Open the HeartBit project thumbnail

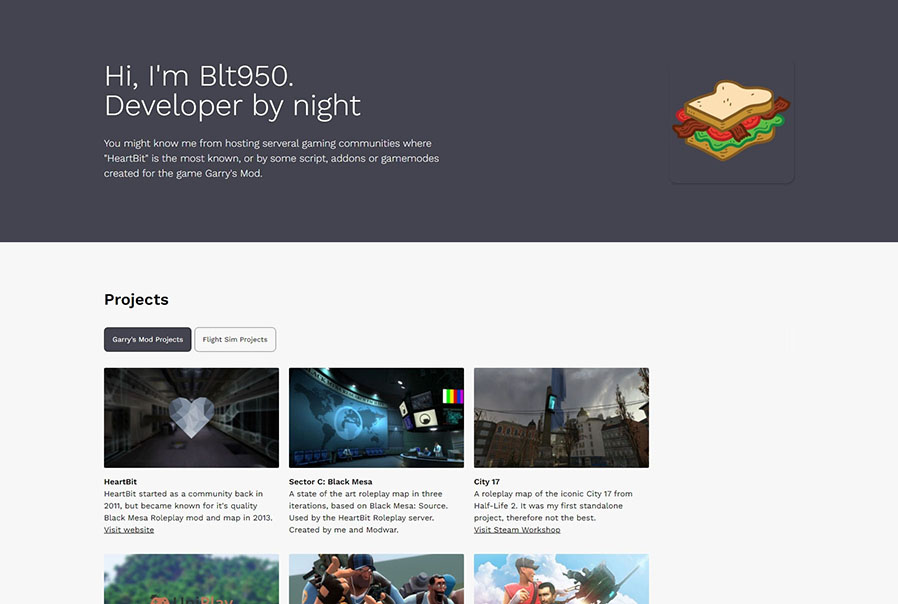pyautogui.click(x=191, y=417)
